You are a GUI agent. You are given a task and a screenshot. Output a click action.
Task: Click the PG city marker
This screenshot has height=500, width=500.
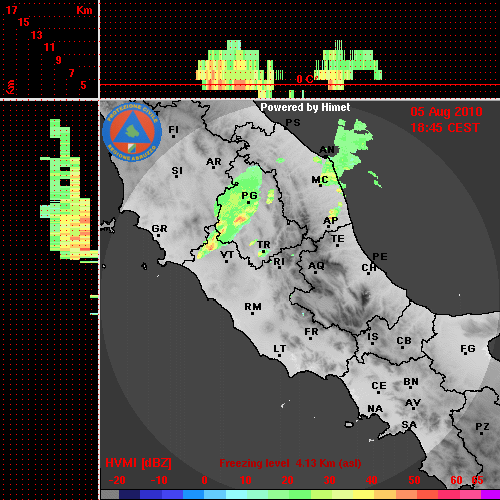[248, 202]
